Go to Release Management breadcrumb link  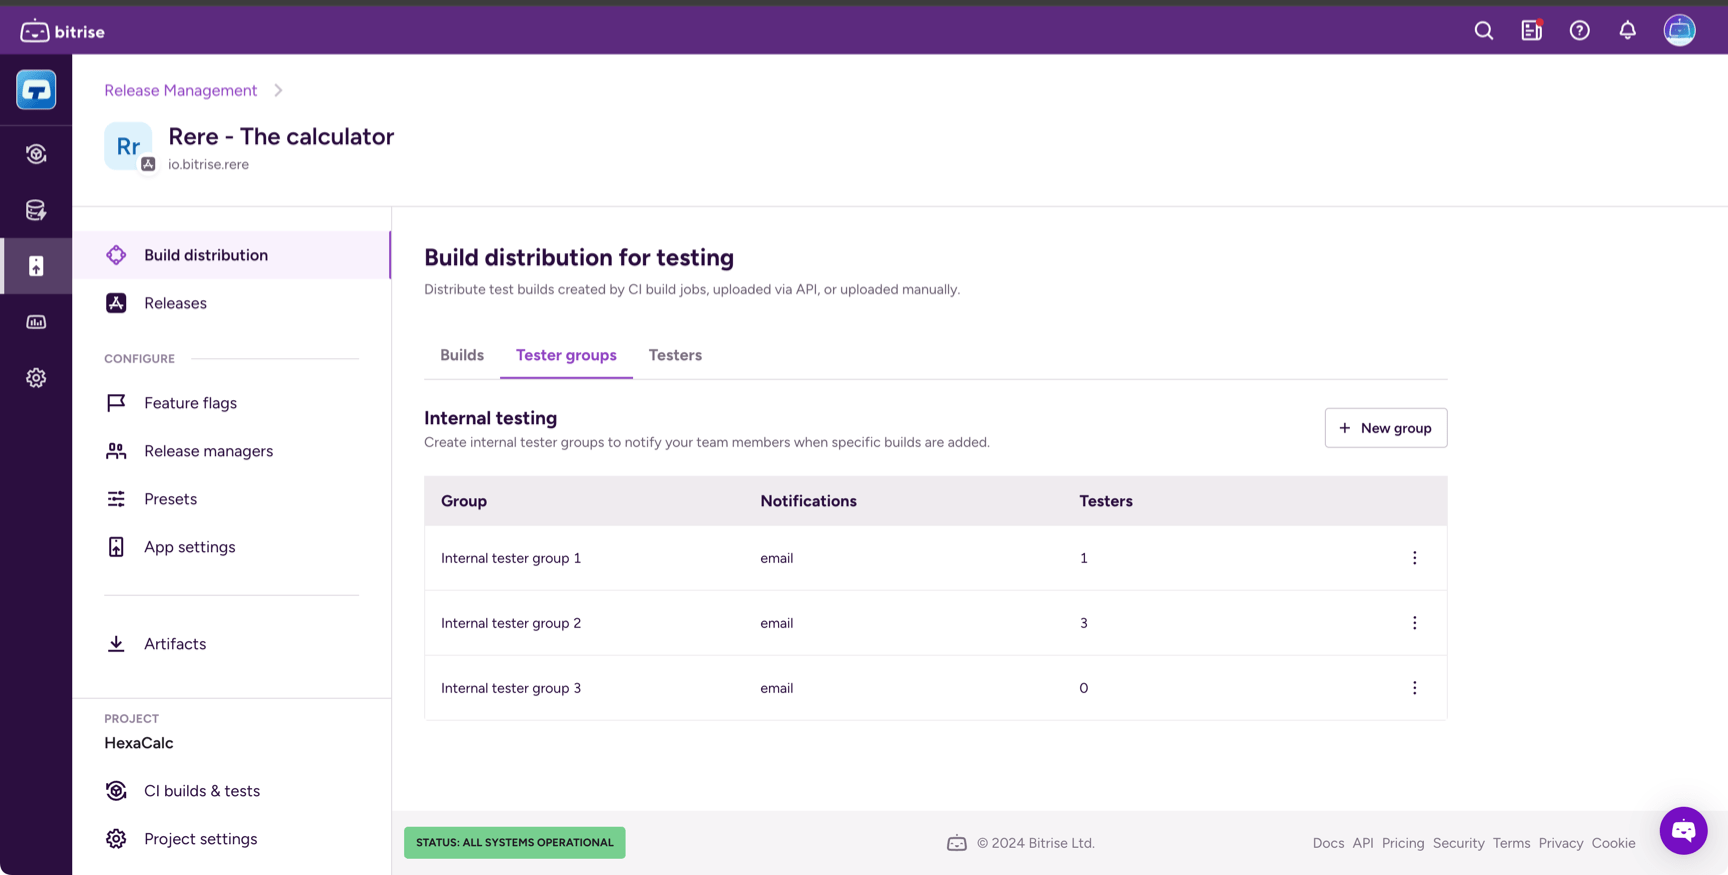pyautogui.click(x=180, y=90)
